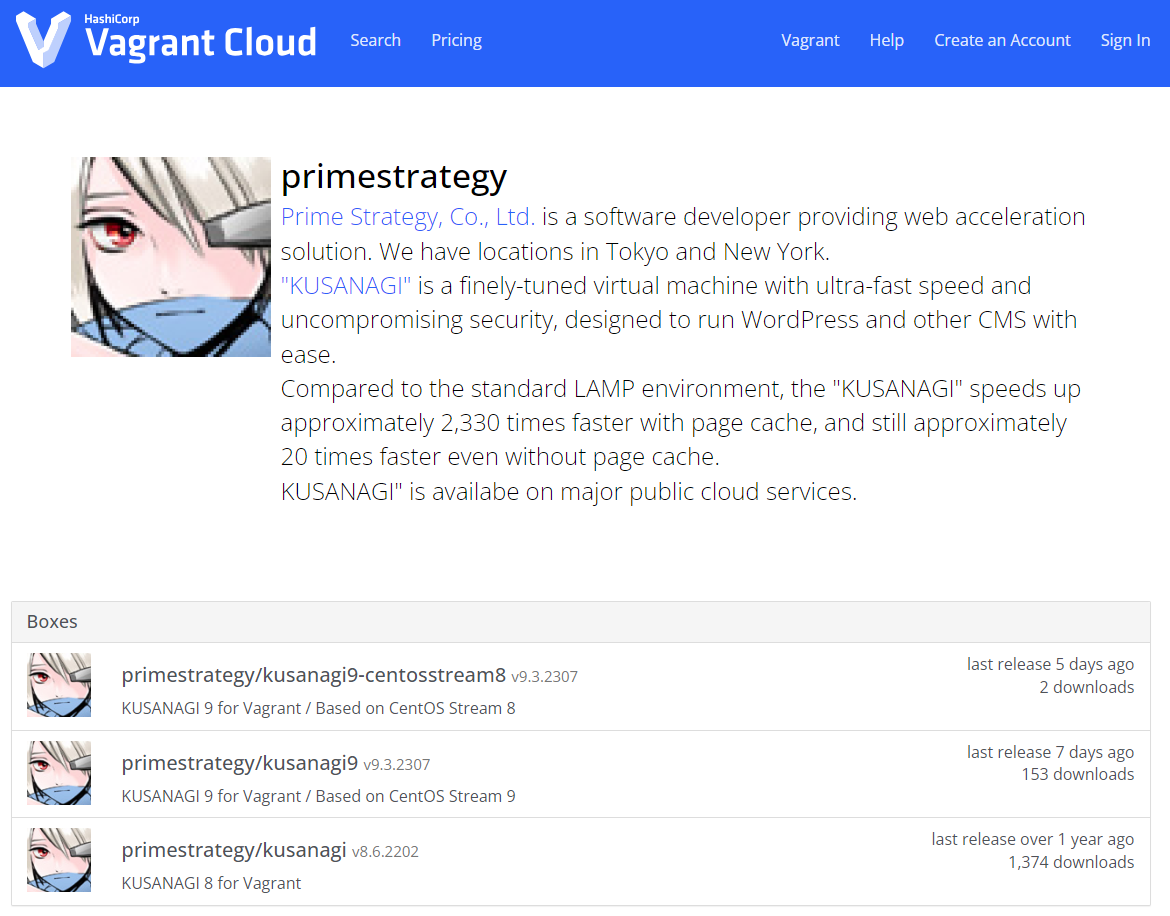Screen dimensions: 1170x916
Task: Open primestrategy/kusanagi9-centosstream8 box
Action: (313, 675)
